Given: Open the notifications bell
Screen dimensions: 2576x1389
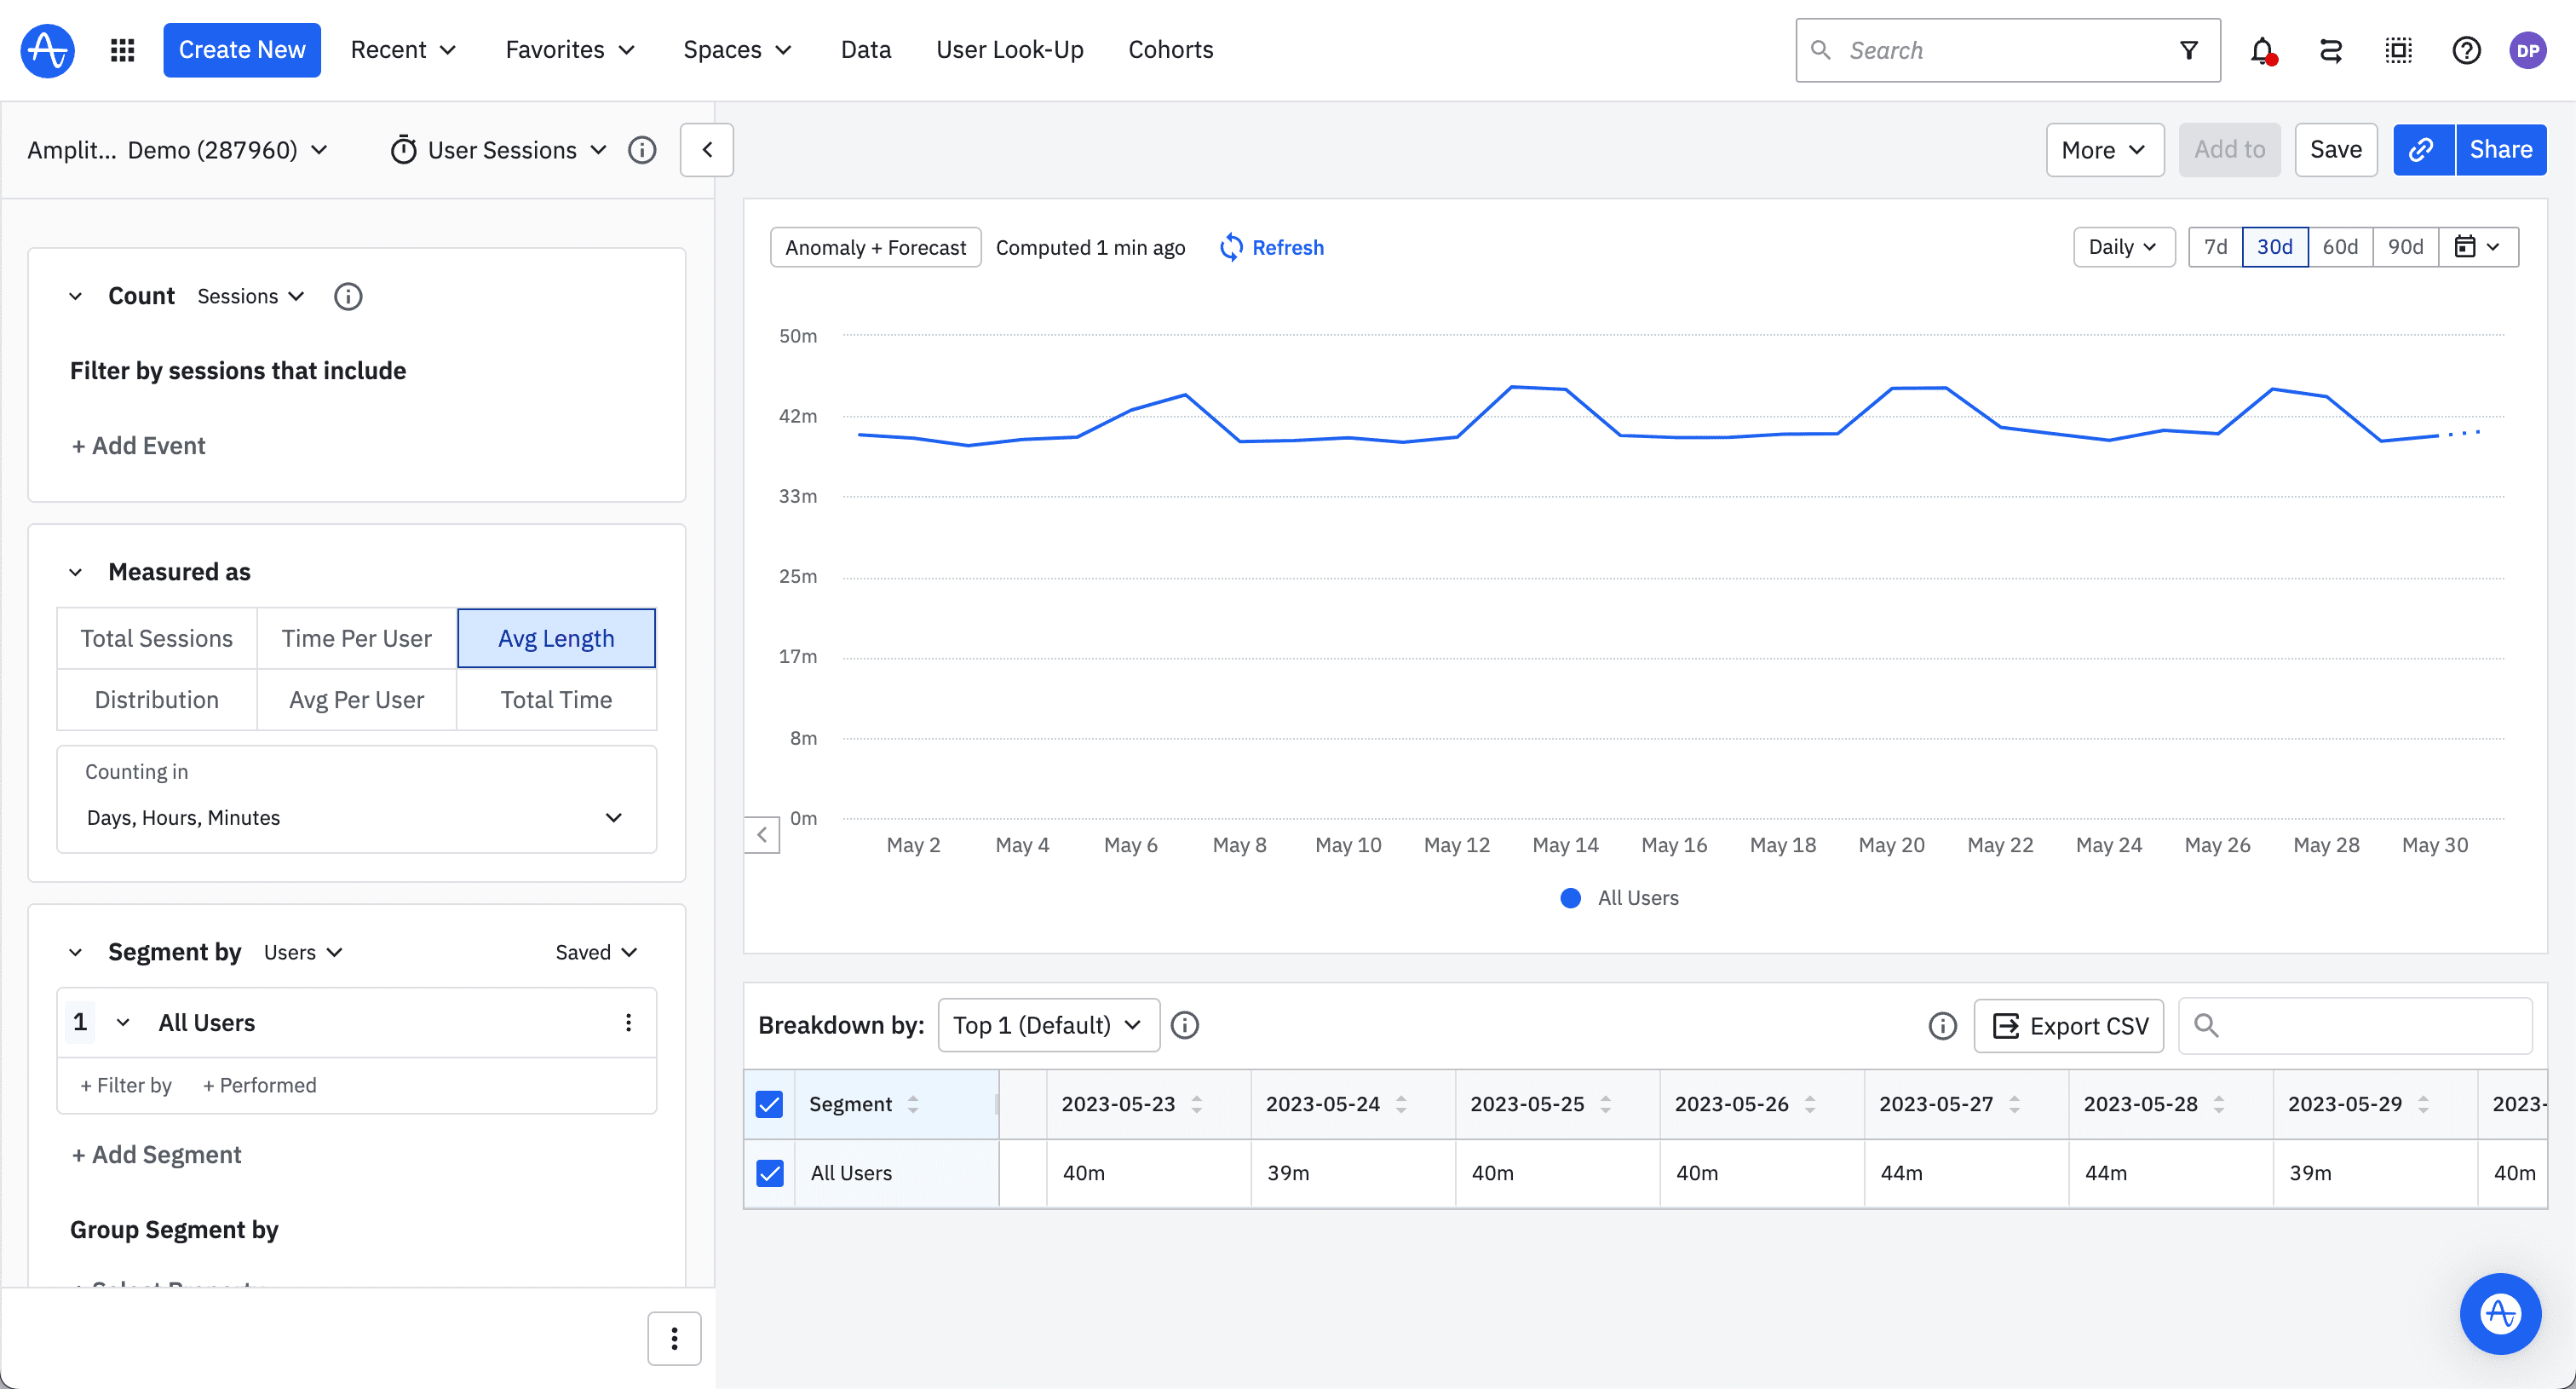Looking at the screenshot, I should pyautogui.click(x=2262, y=50).
